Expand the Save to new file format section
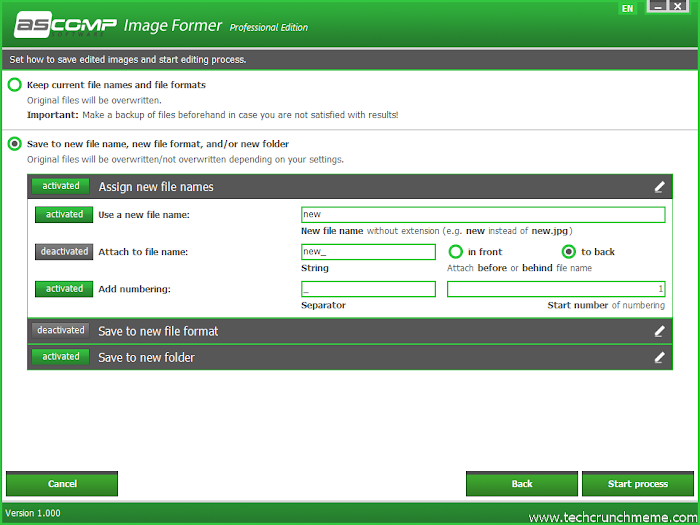700x525 pixels. pyautogui.click(x=350, y=331)
